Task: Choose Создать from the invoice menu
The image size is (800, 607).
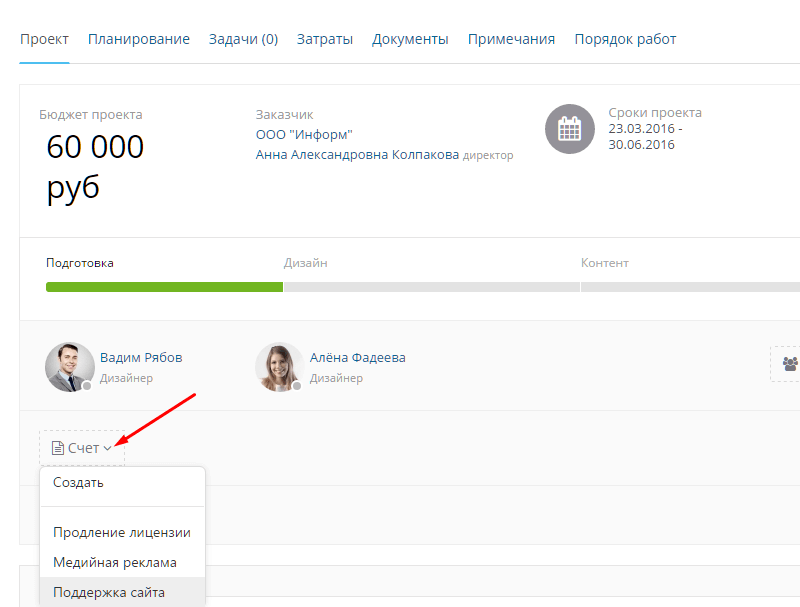Action: click(78, 482)
